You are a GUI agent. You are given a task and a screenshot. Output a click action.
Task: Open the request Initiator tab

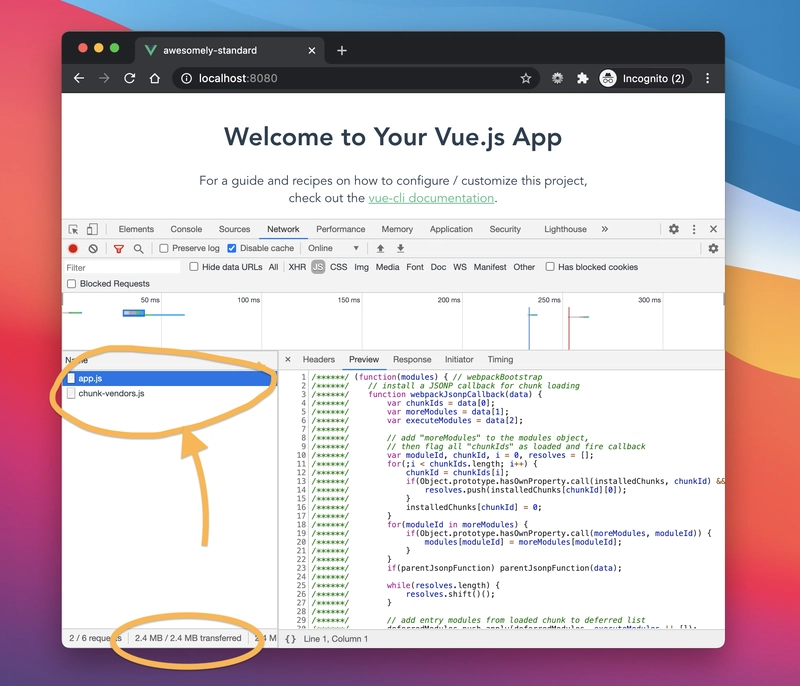(x=459, y=360)
